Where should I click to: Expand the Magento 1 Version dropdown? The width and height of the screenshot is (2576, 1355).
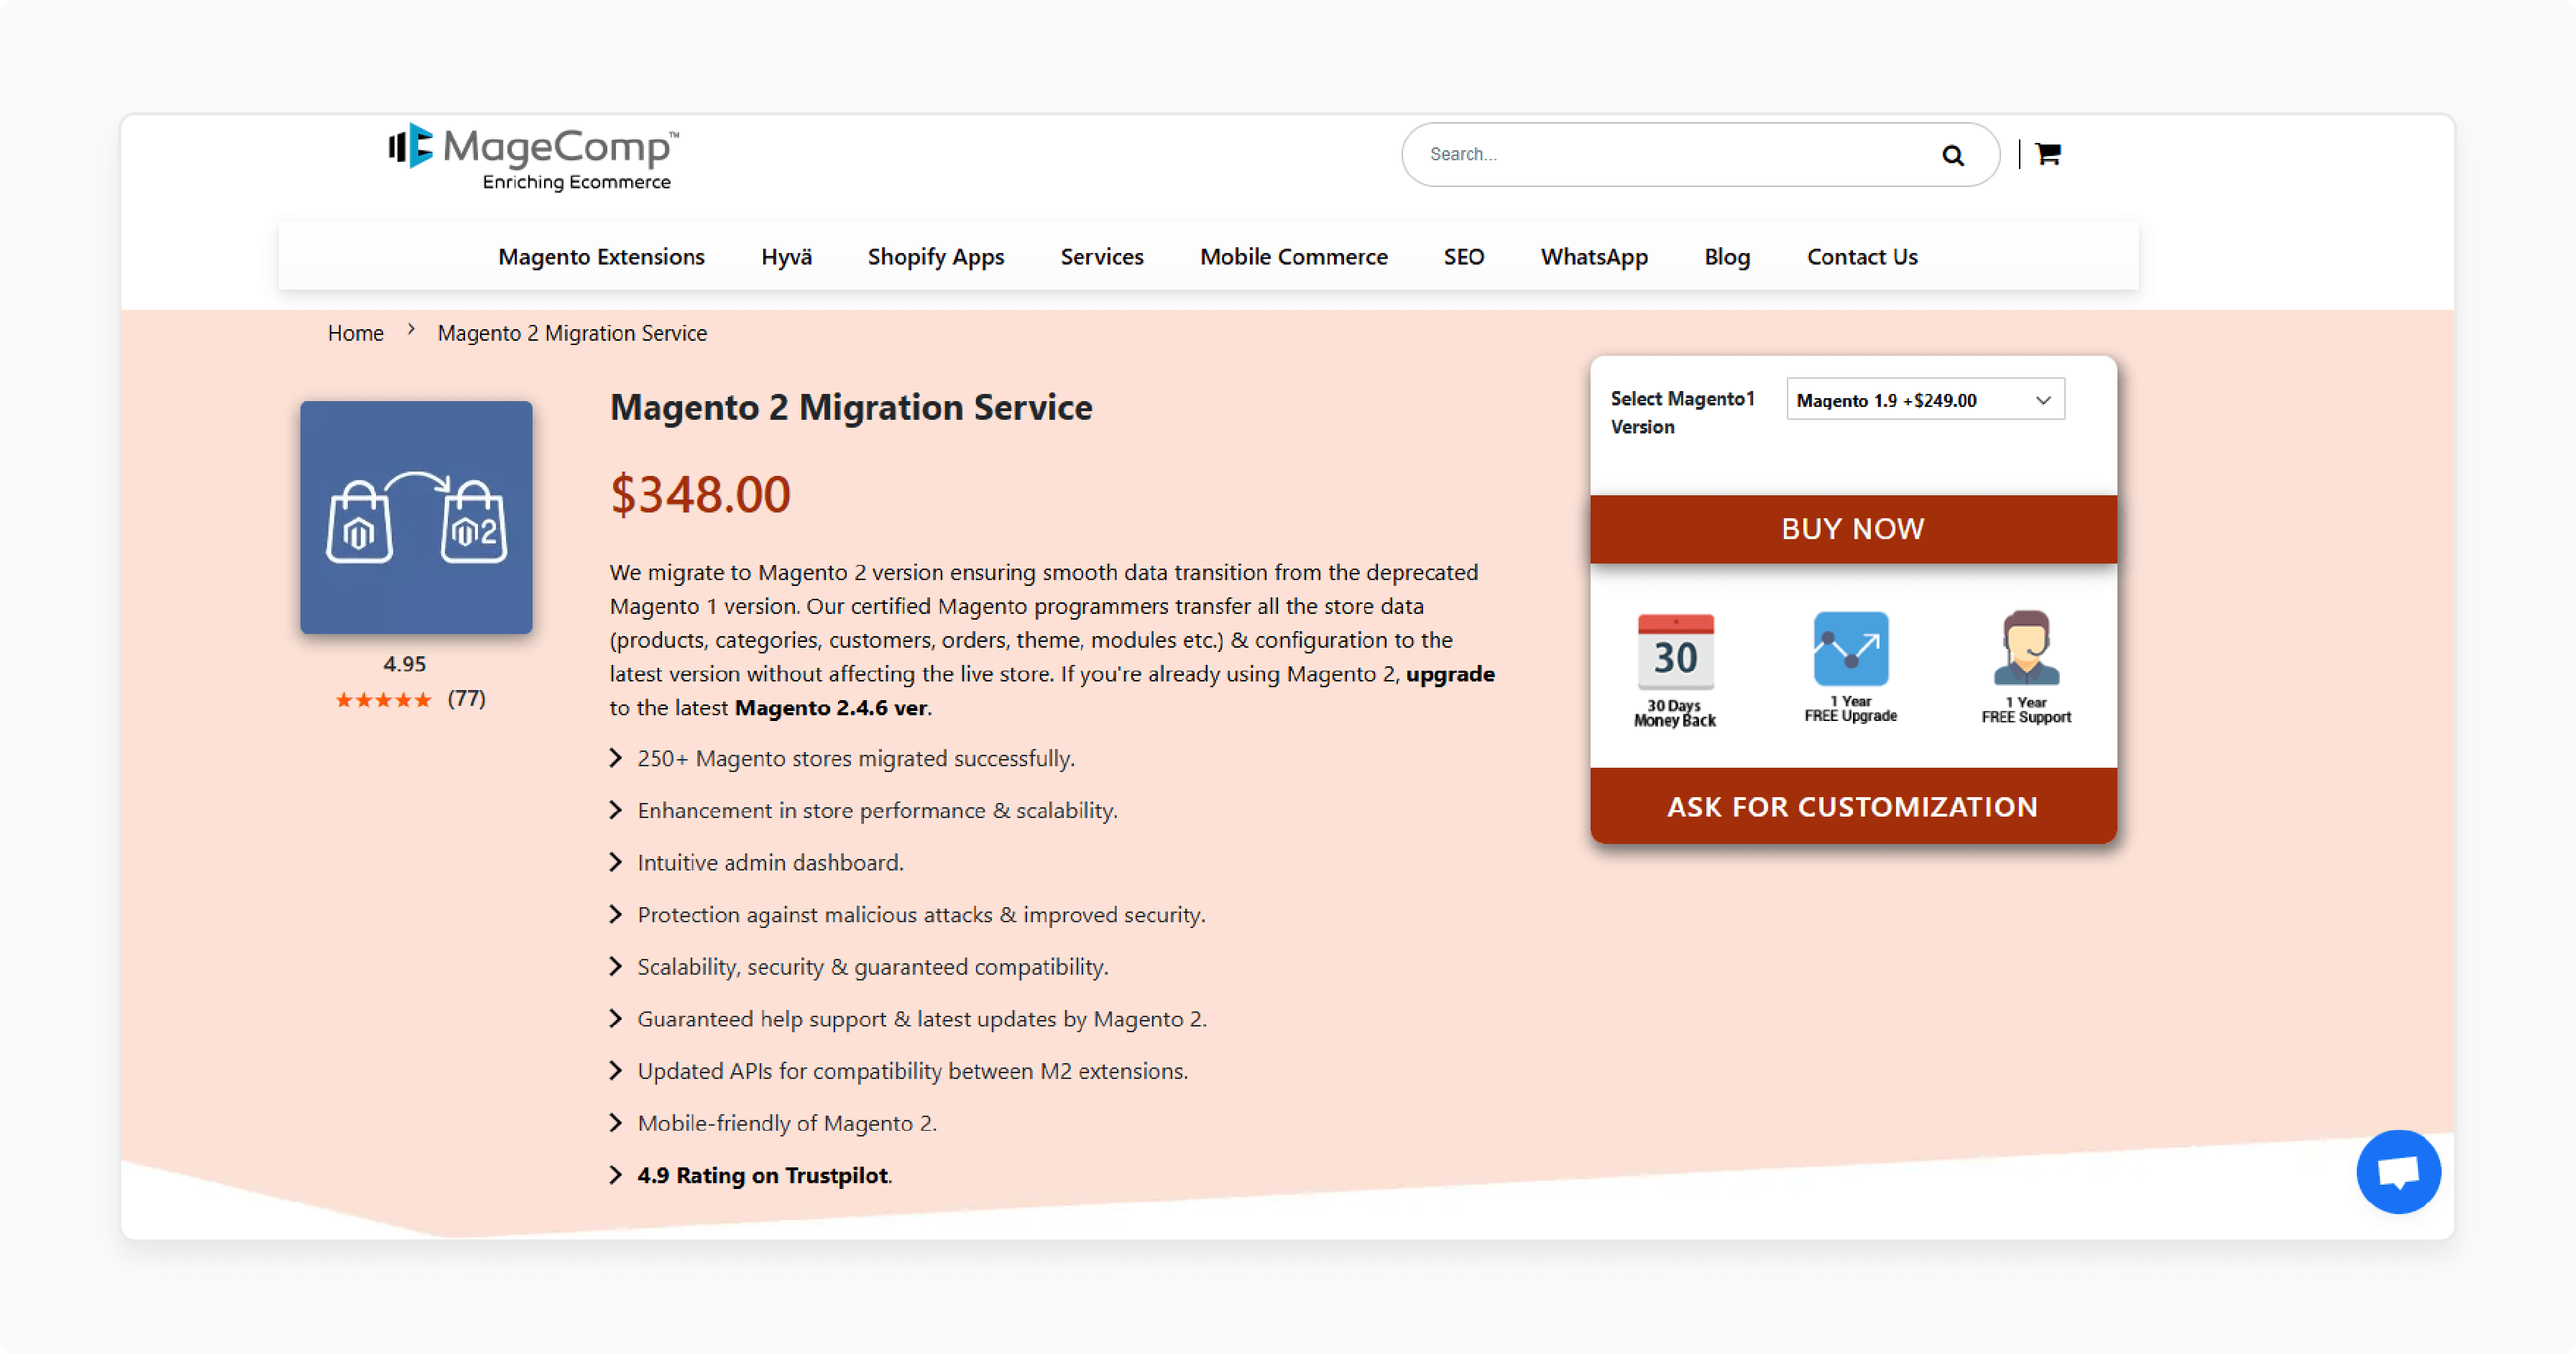click(1923, 399)
